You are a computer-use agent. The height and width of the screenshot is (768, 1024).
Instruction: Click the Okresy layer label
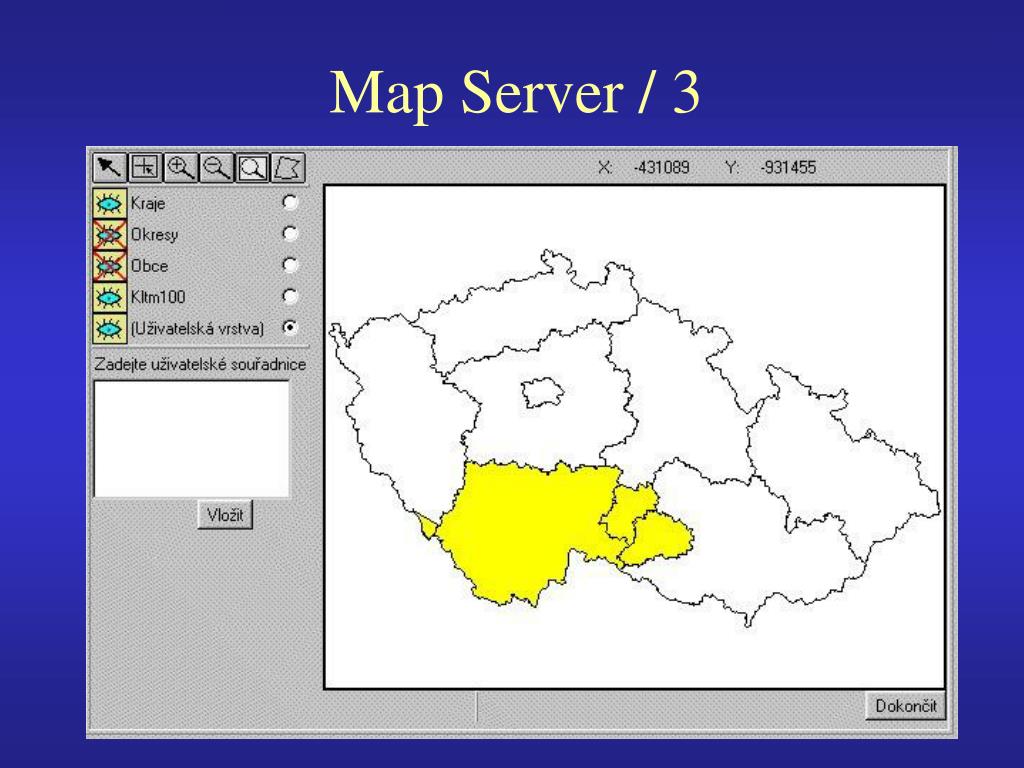[x=154, y=234]
